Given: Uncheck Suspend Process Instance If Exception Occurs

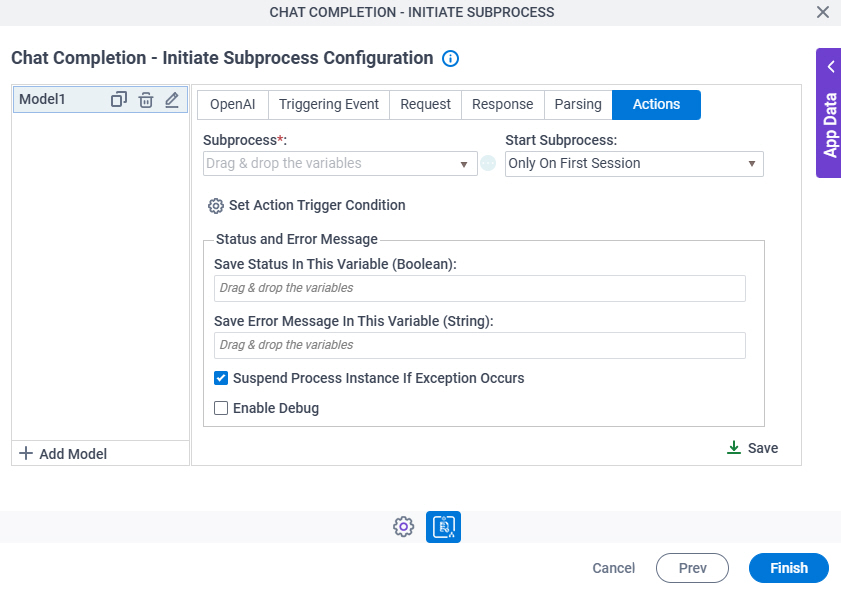Looking at the screenshot, I should pyautogui.click(x=221, y=378).
